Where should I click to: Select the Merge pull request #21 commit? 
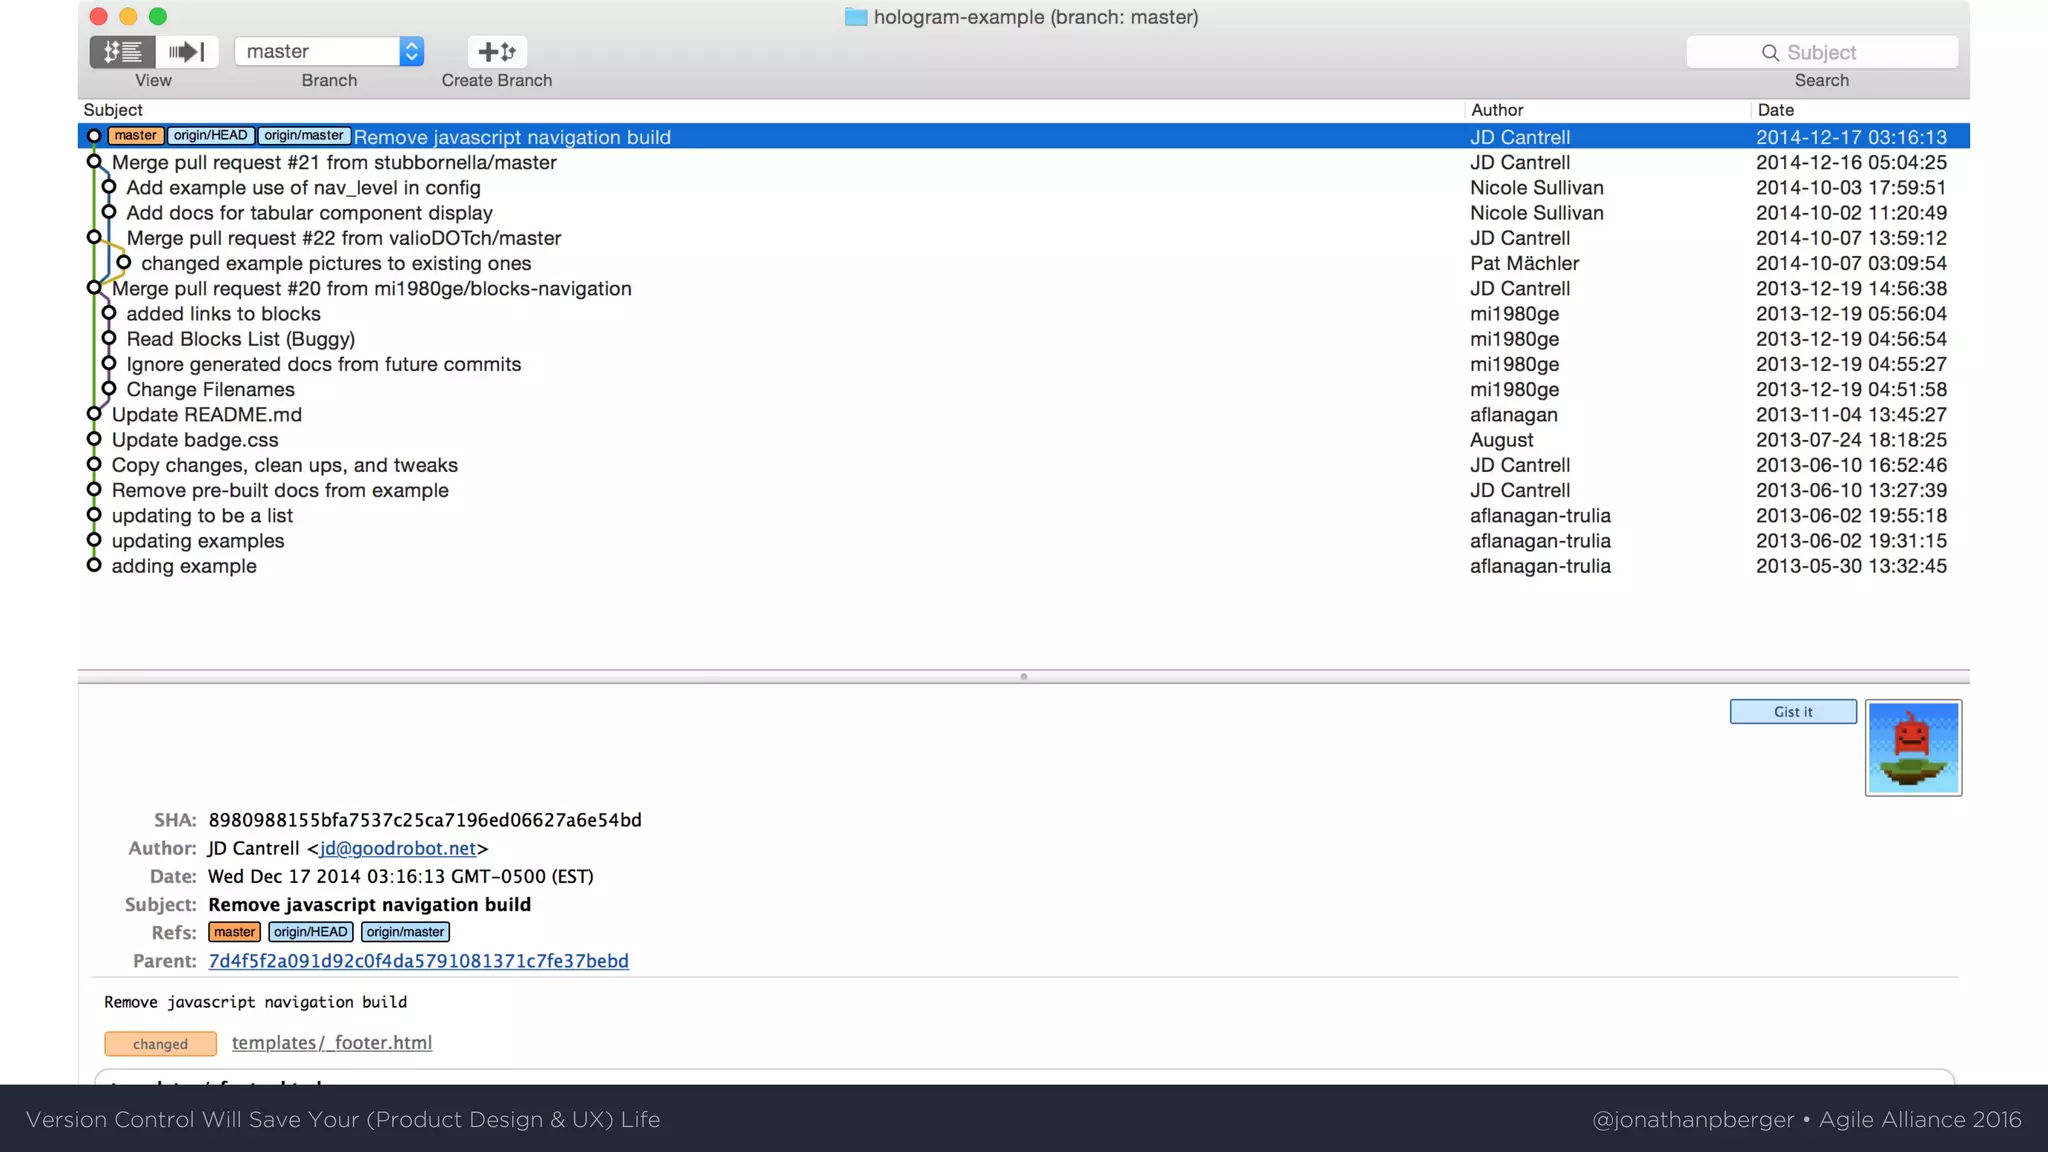point(334,162)
